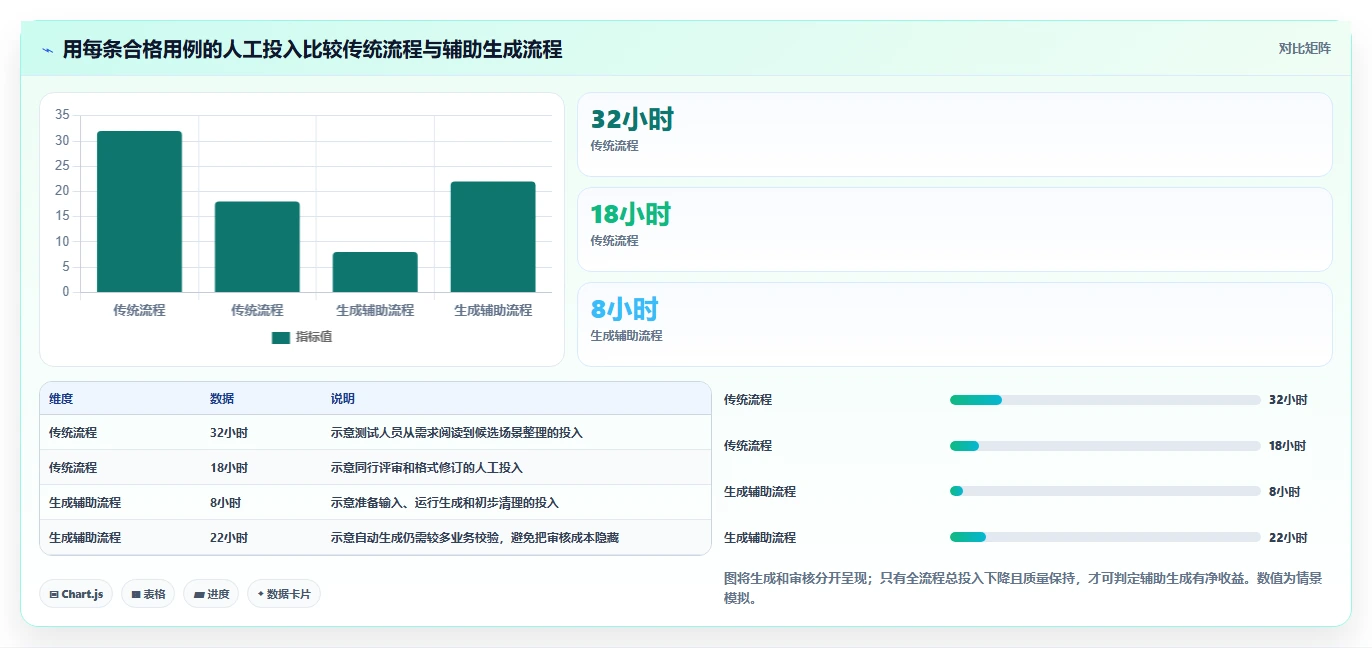
Task: Click the 对比矩阵 label in the header
Action: tap(1305, 48)
